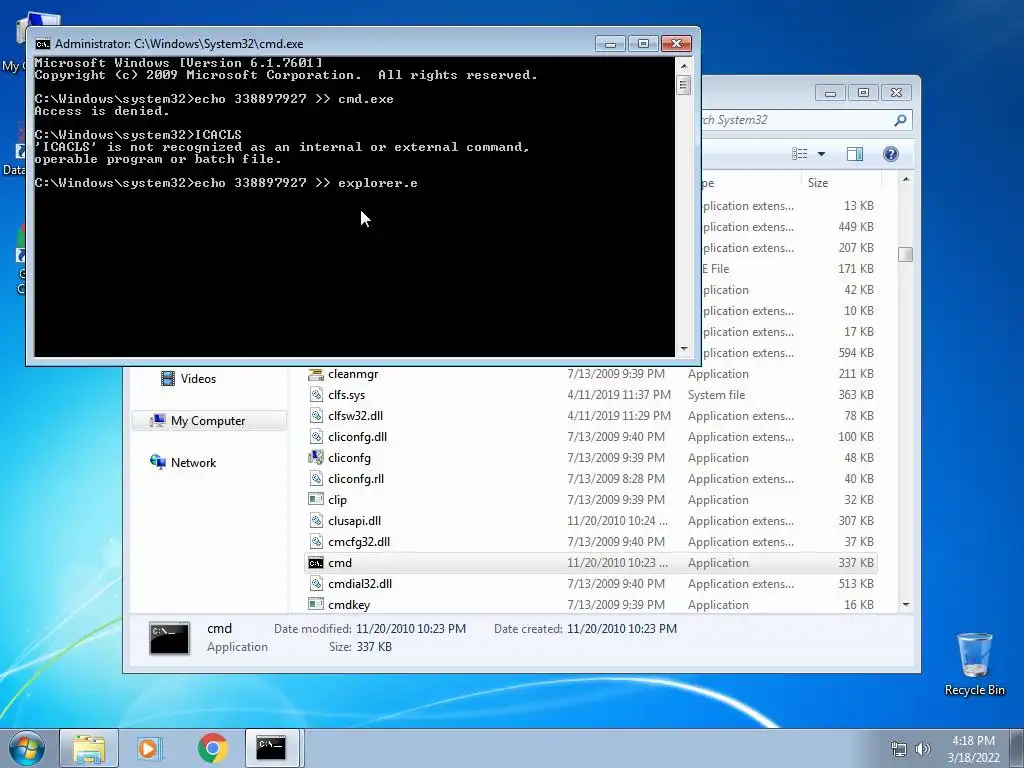Open the Windows Start menu

[x=27, y=748]
